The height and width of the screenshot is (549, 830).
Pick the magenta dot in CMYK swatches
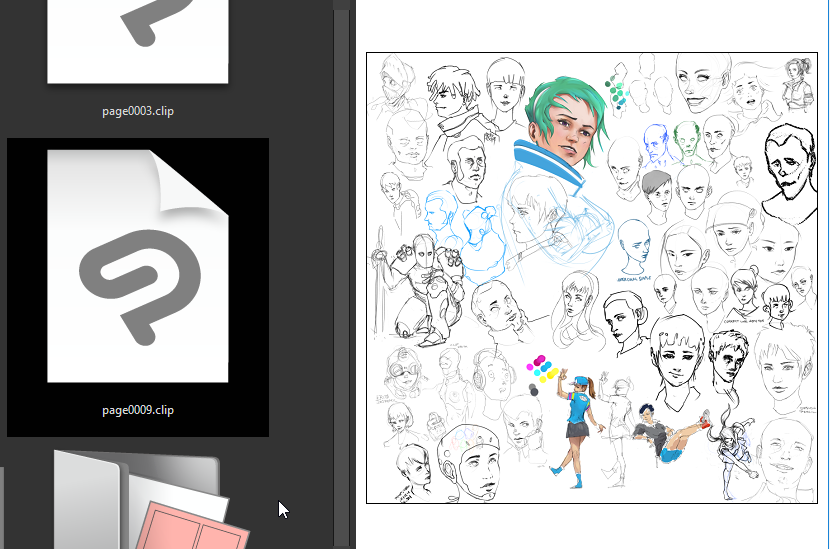coord(541,360)
